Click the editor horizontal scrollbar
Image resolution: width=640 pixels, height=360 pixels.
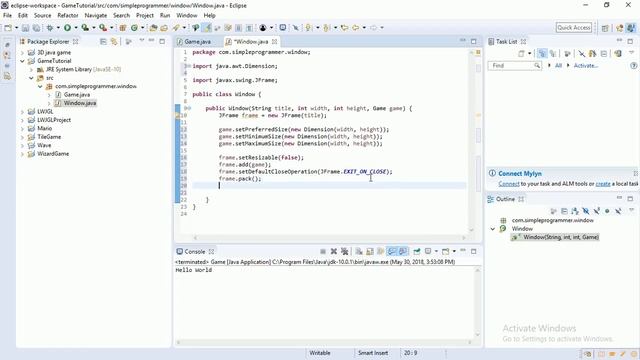coord(329,238)
